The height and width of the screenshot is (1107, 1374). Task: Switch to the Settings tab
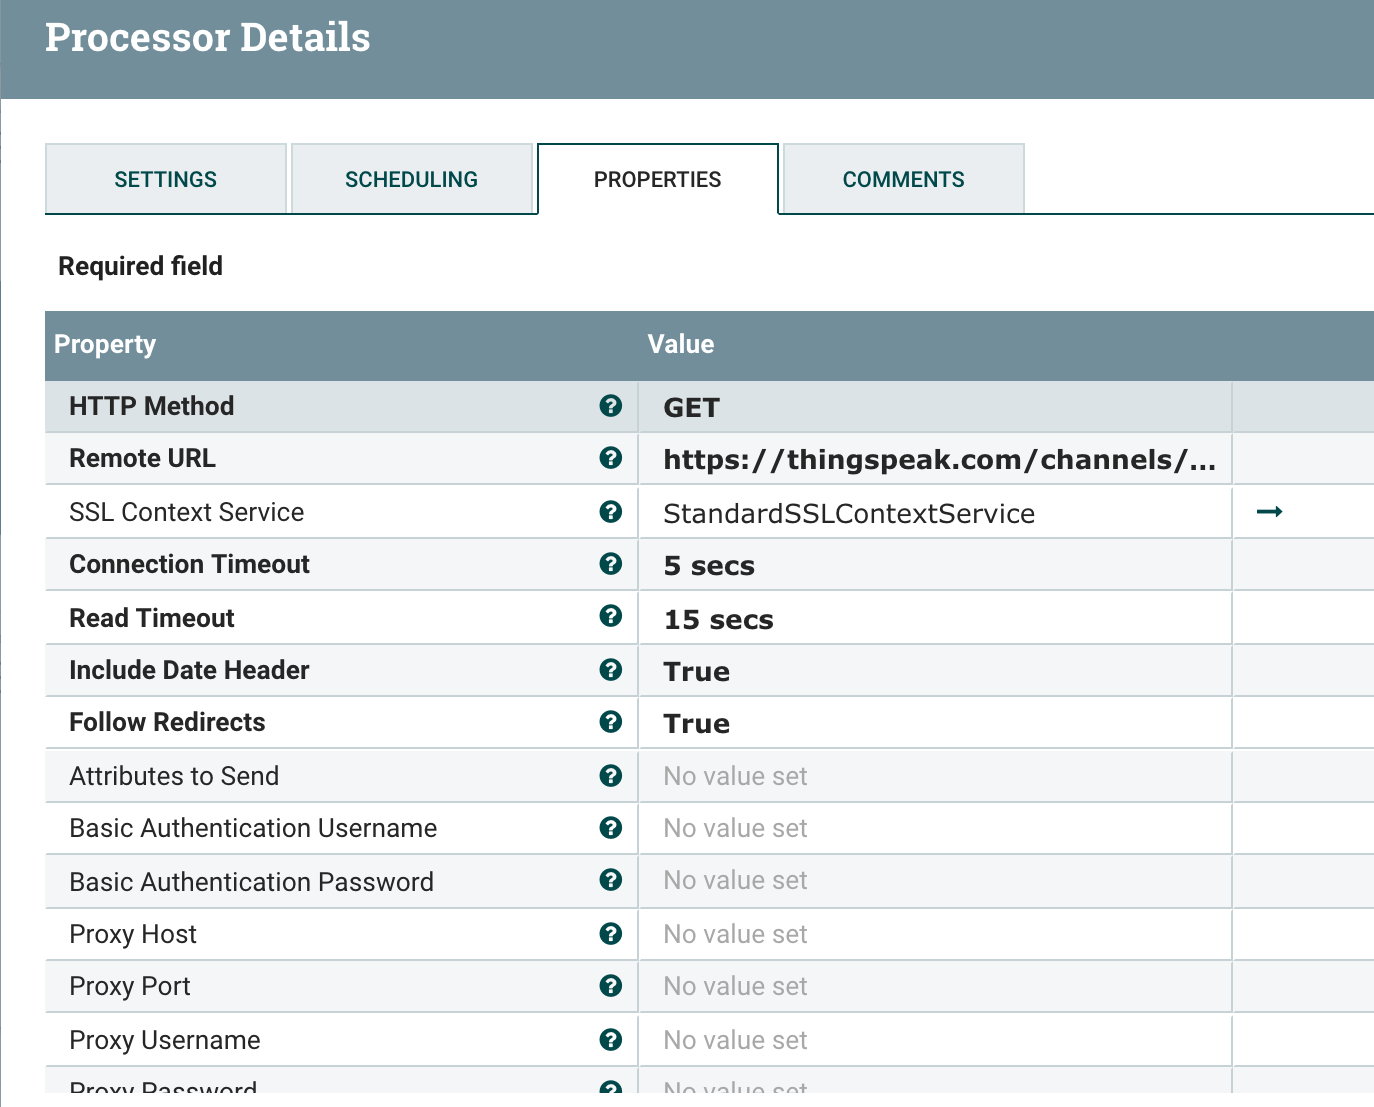[166, 180]
